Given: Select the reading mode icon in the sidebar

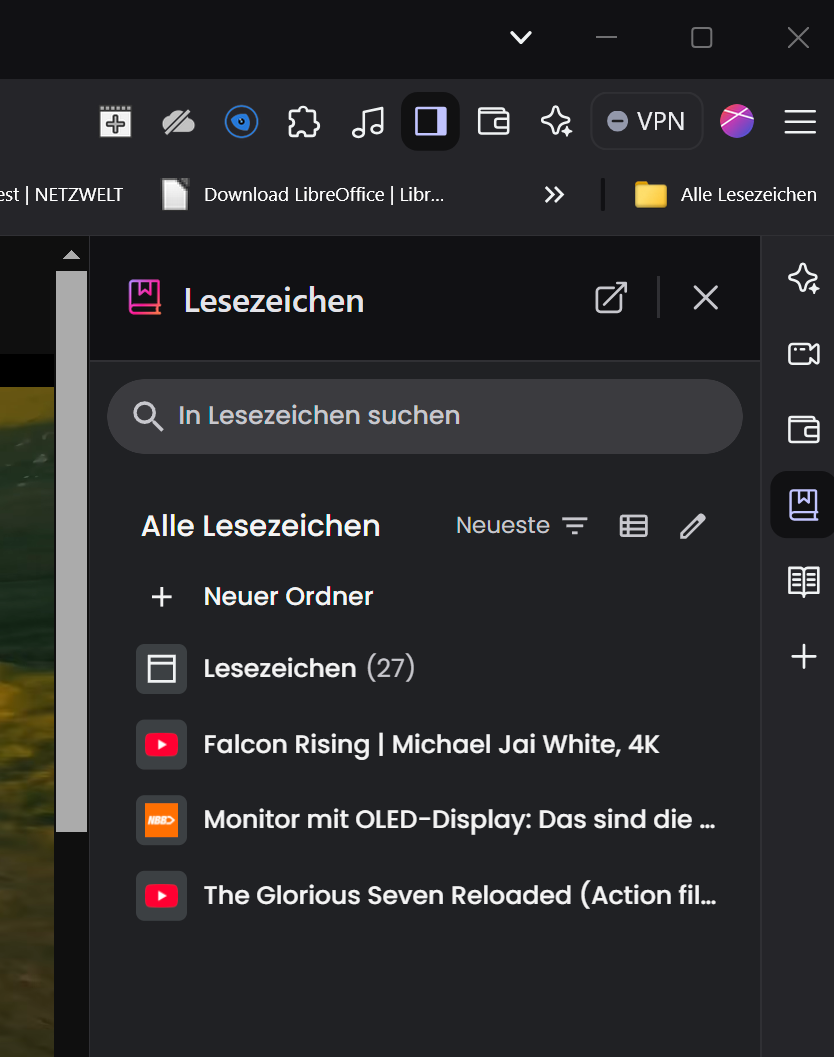Looking at the screenshot, I should point(804,581).
